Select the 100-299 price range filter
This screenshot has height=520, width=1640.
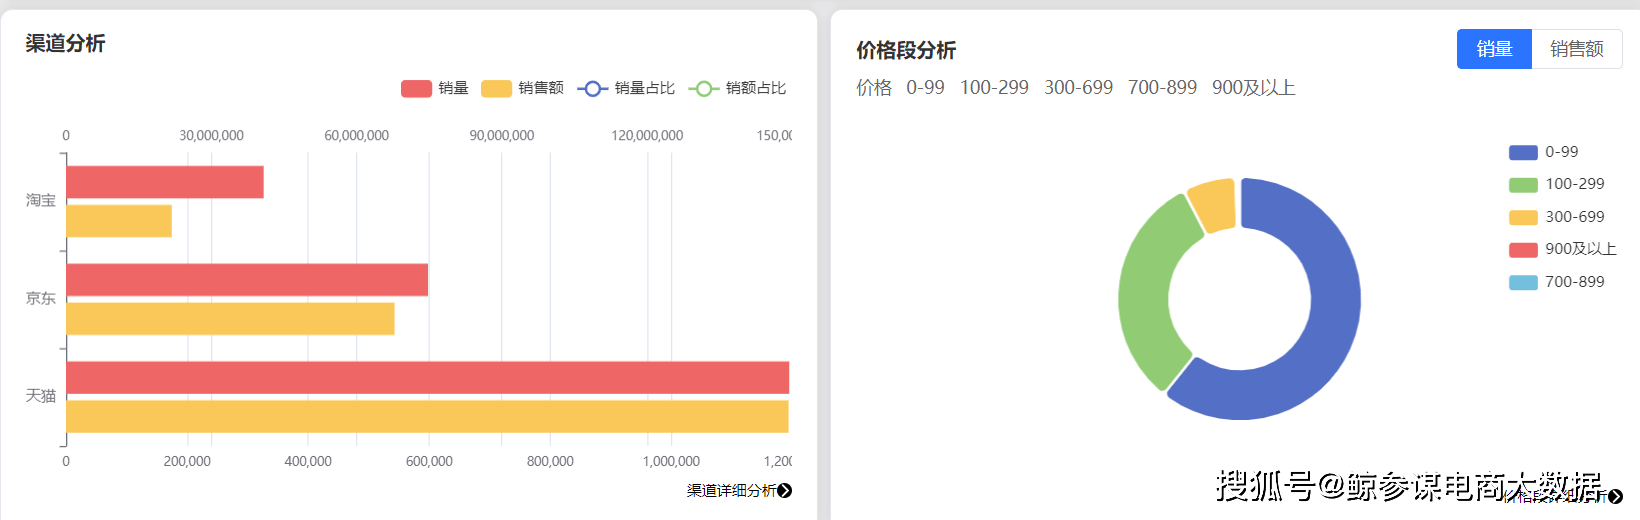[994, 88]
